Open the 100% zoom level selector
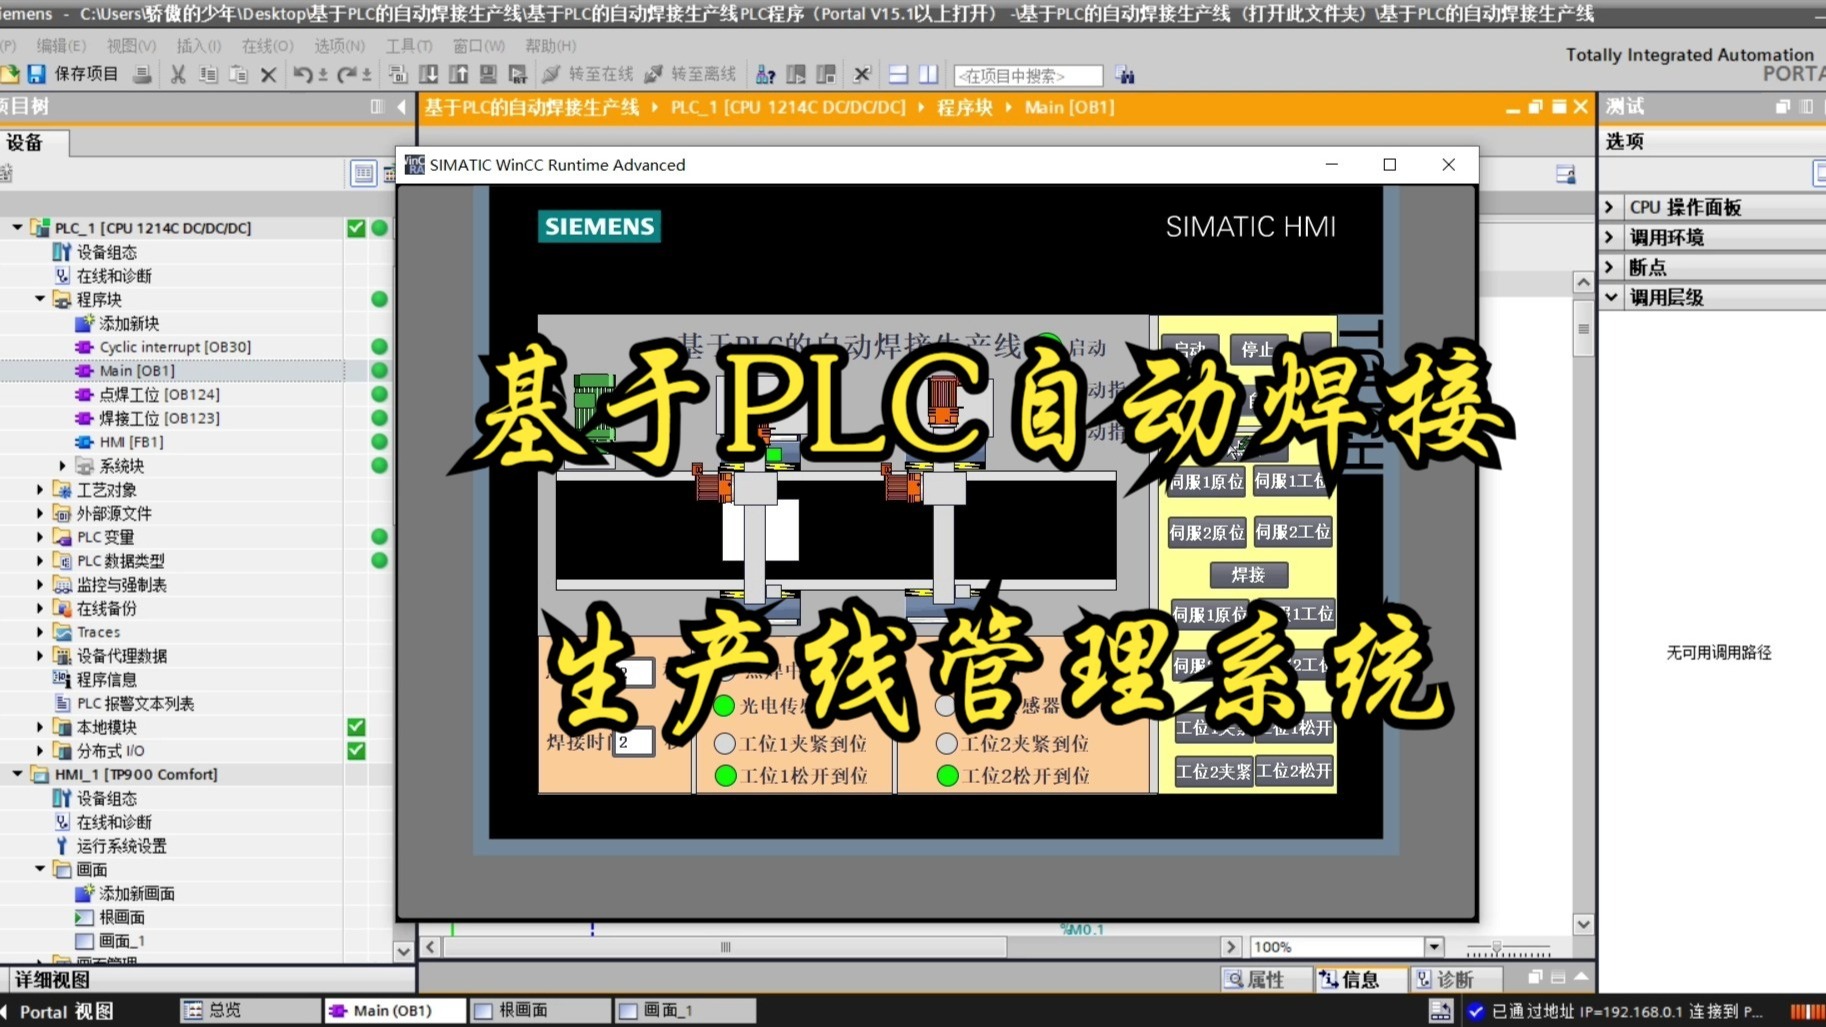The width and height of the screenshot is (1826, 1027). 1434,945
